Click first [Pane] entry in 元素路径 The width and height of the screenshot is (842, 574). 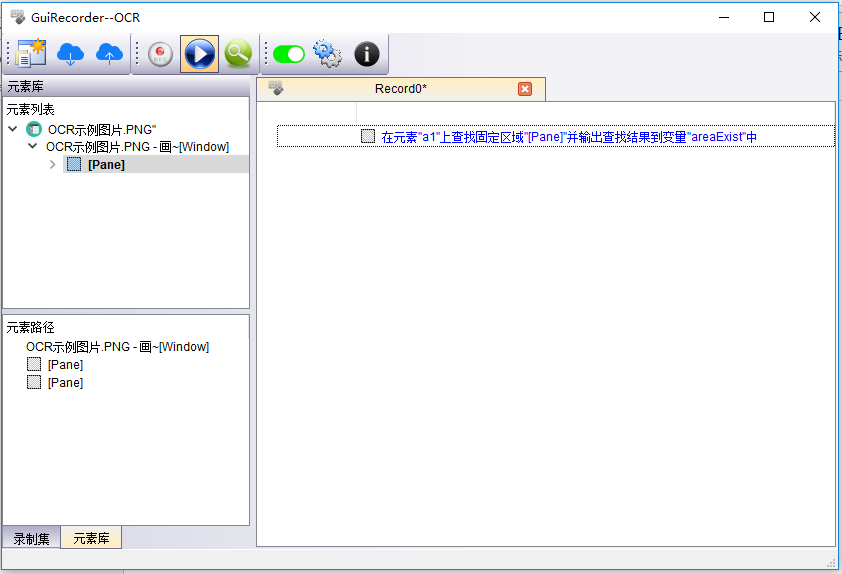tap(66, 365)
